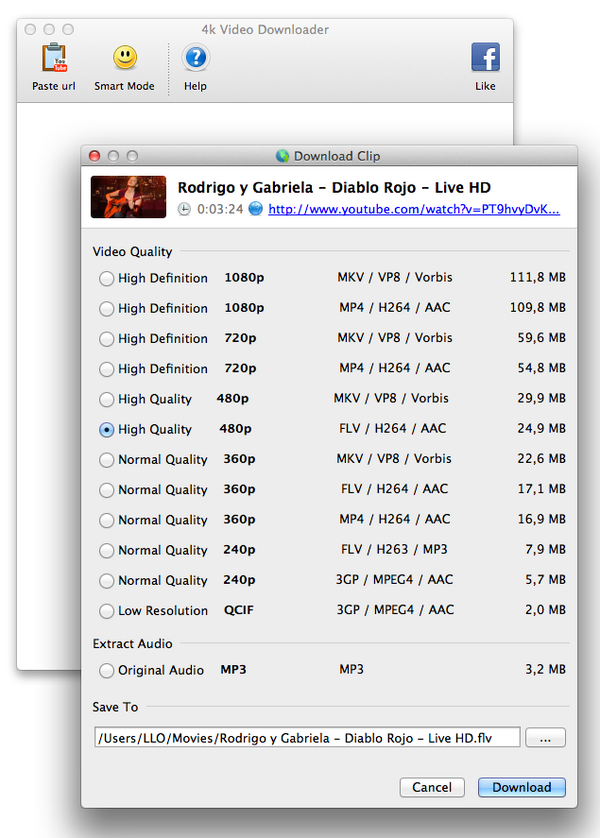Pick Normal Quality 360p MP4 radio
The height and width of the screenshot is (838, 600).
pos(106,520)
